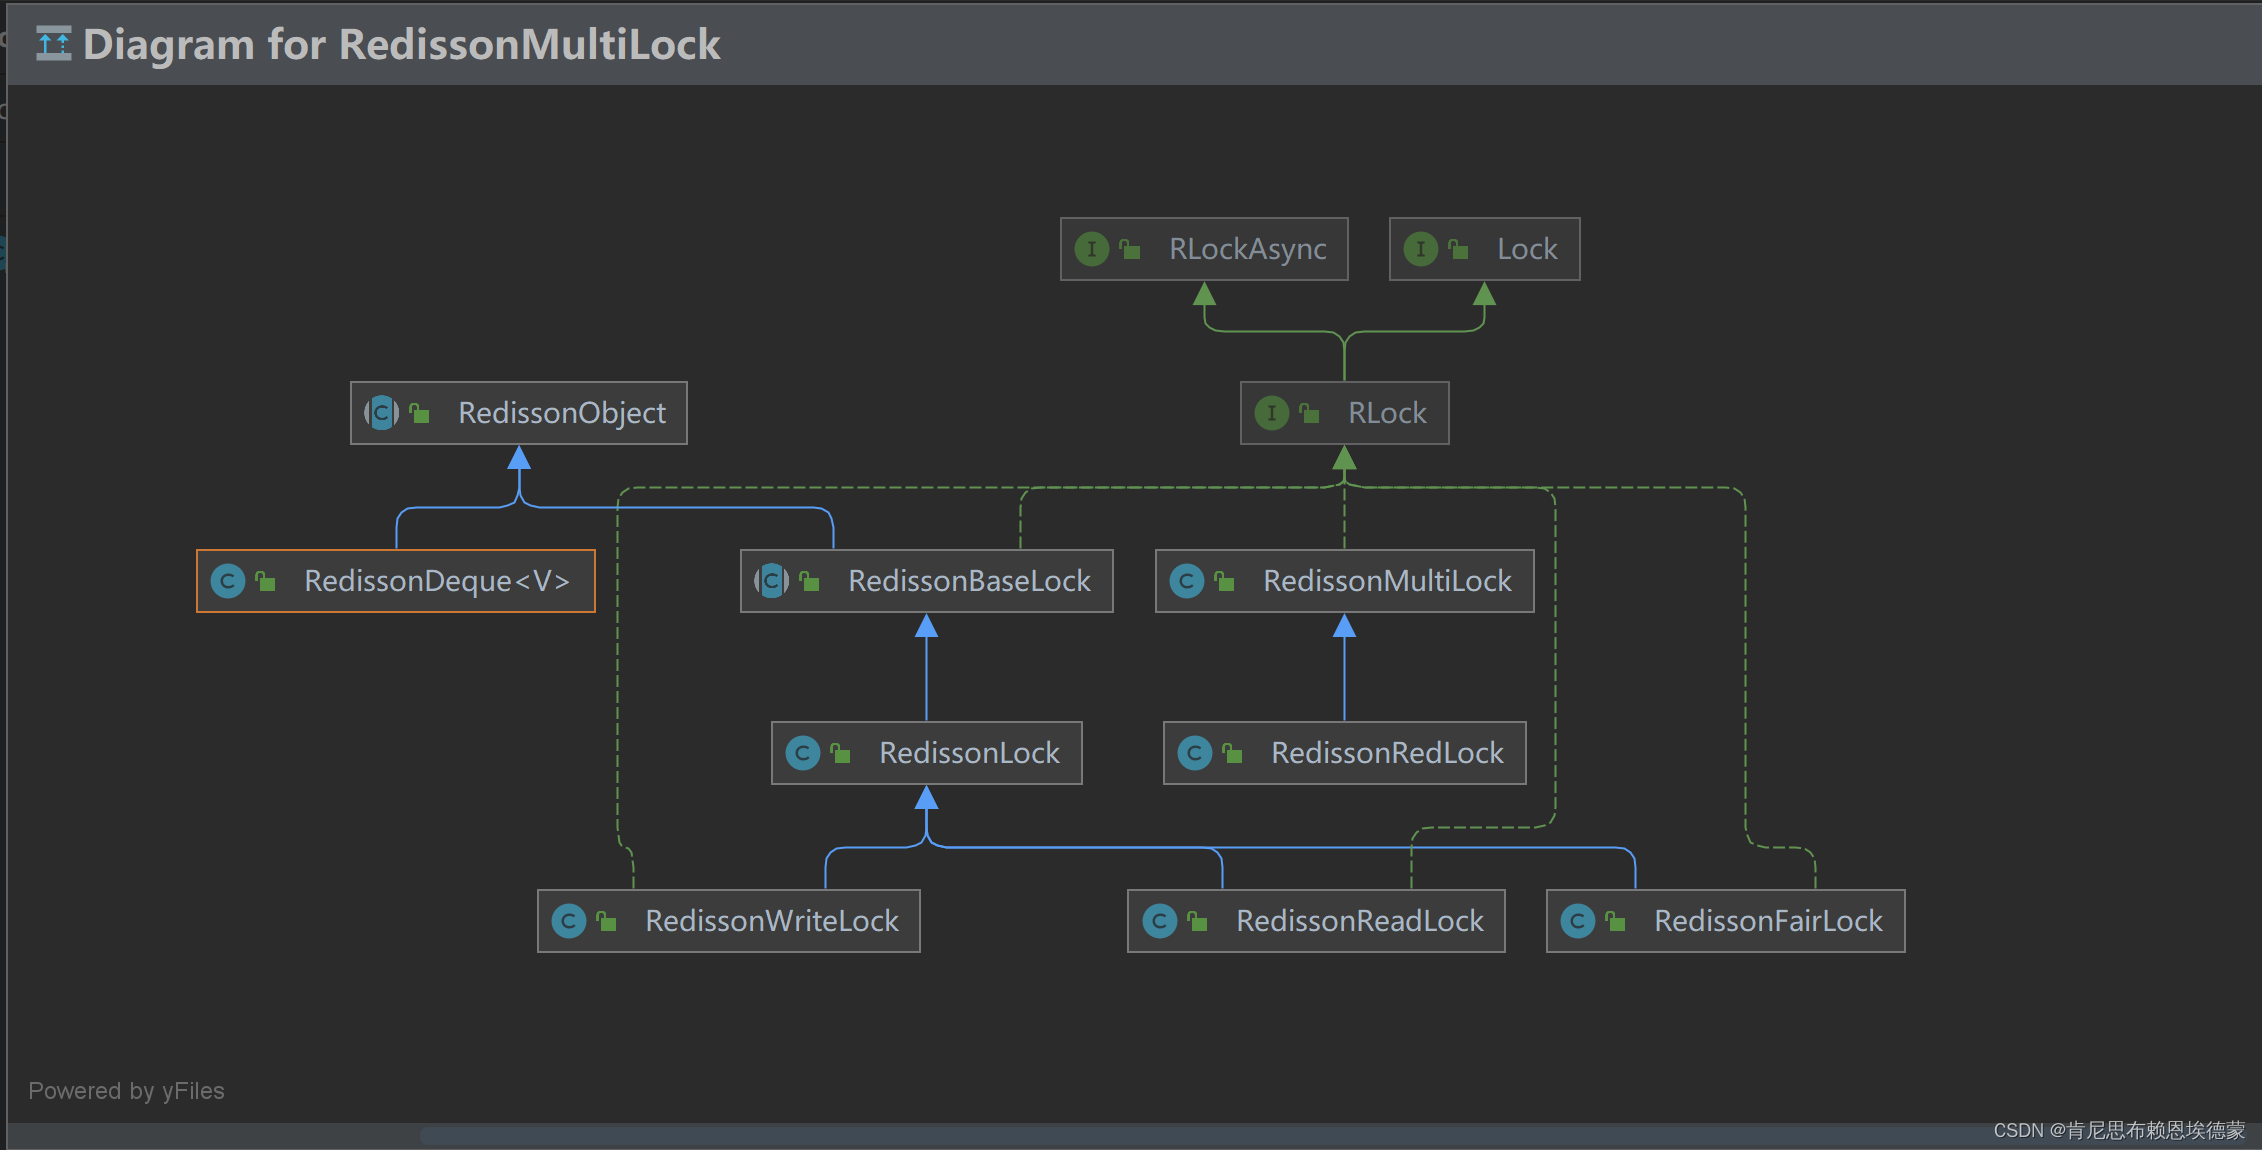Click public lock icon on RedissonLock
The width and height of the screenshot is (2262, 1150).
click(x=841, y=753)
